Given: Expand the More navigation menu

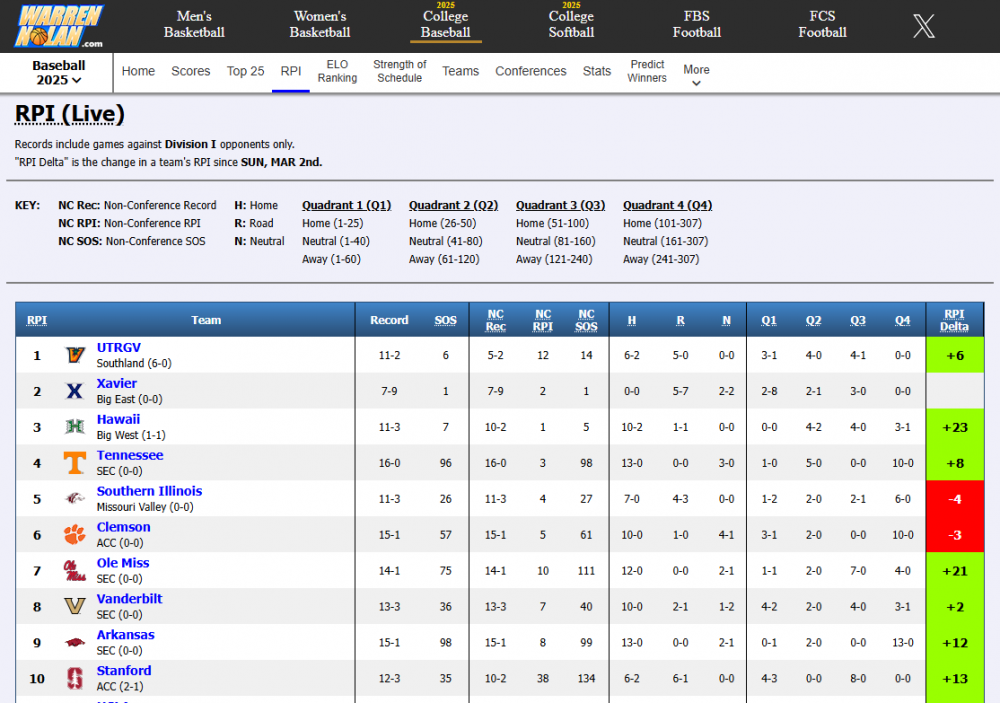Looking at the screenshot, I should coord(696,74).
